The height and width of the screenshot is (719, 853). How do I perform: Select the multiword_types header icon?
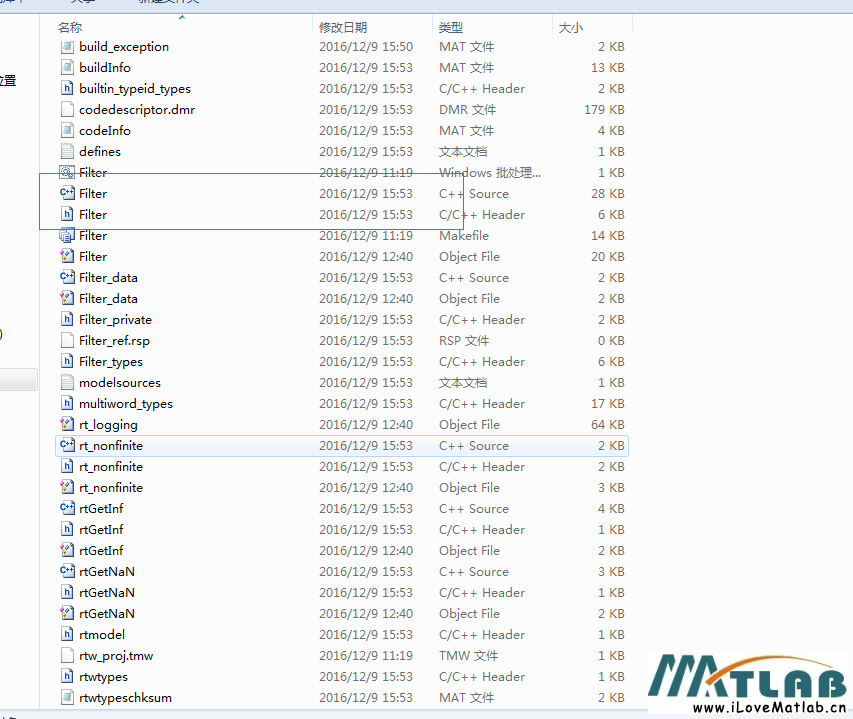pyautogui.click(x=67, y=404)
